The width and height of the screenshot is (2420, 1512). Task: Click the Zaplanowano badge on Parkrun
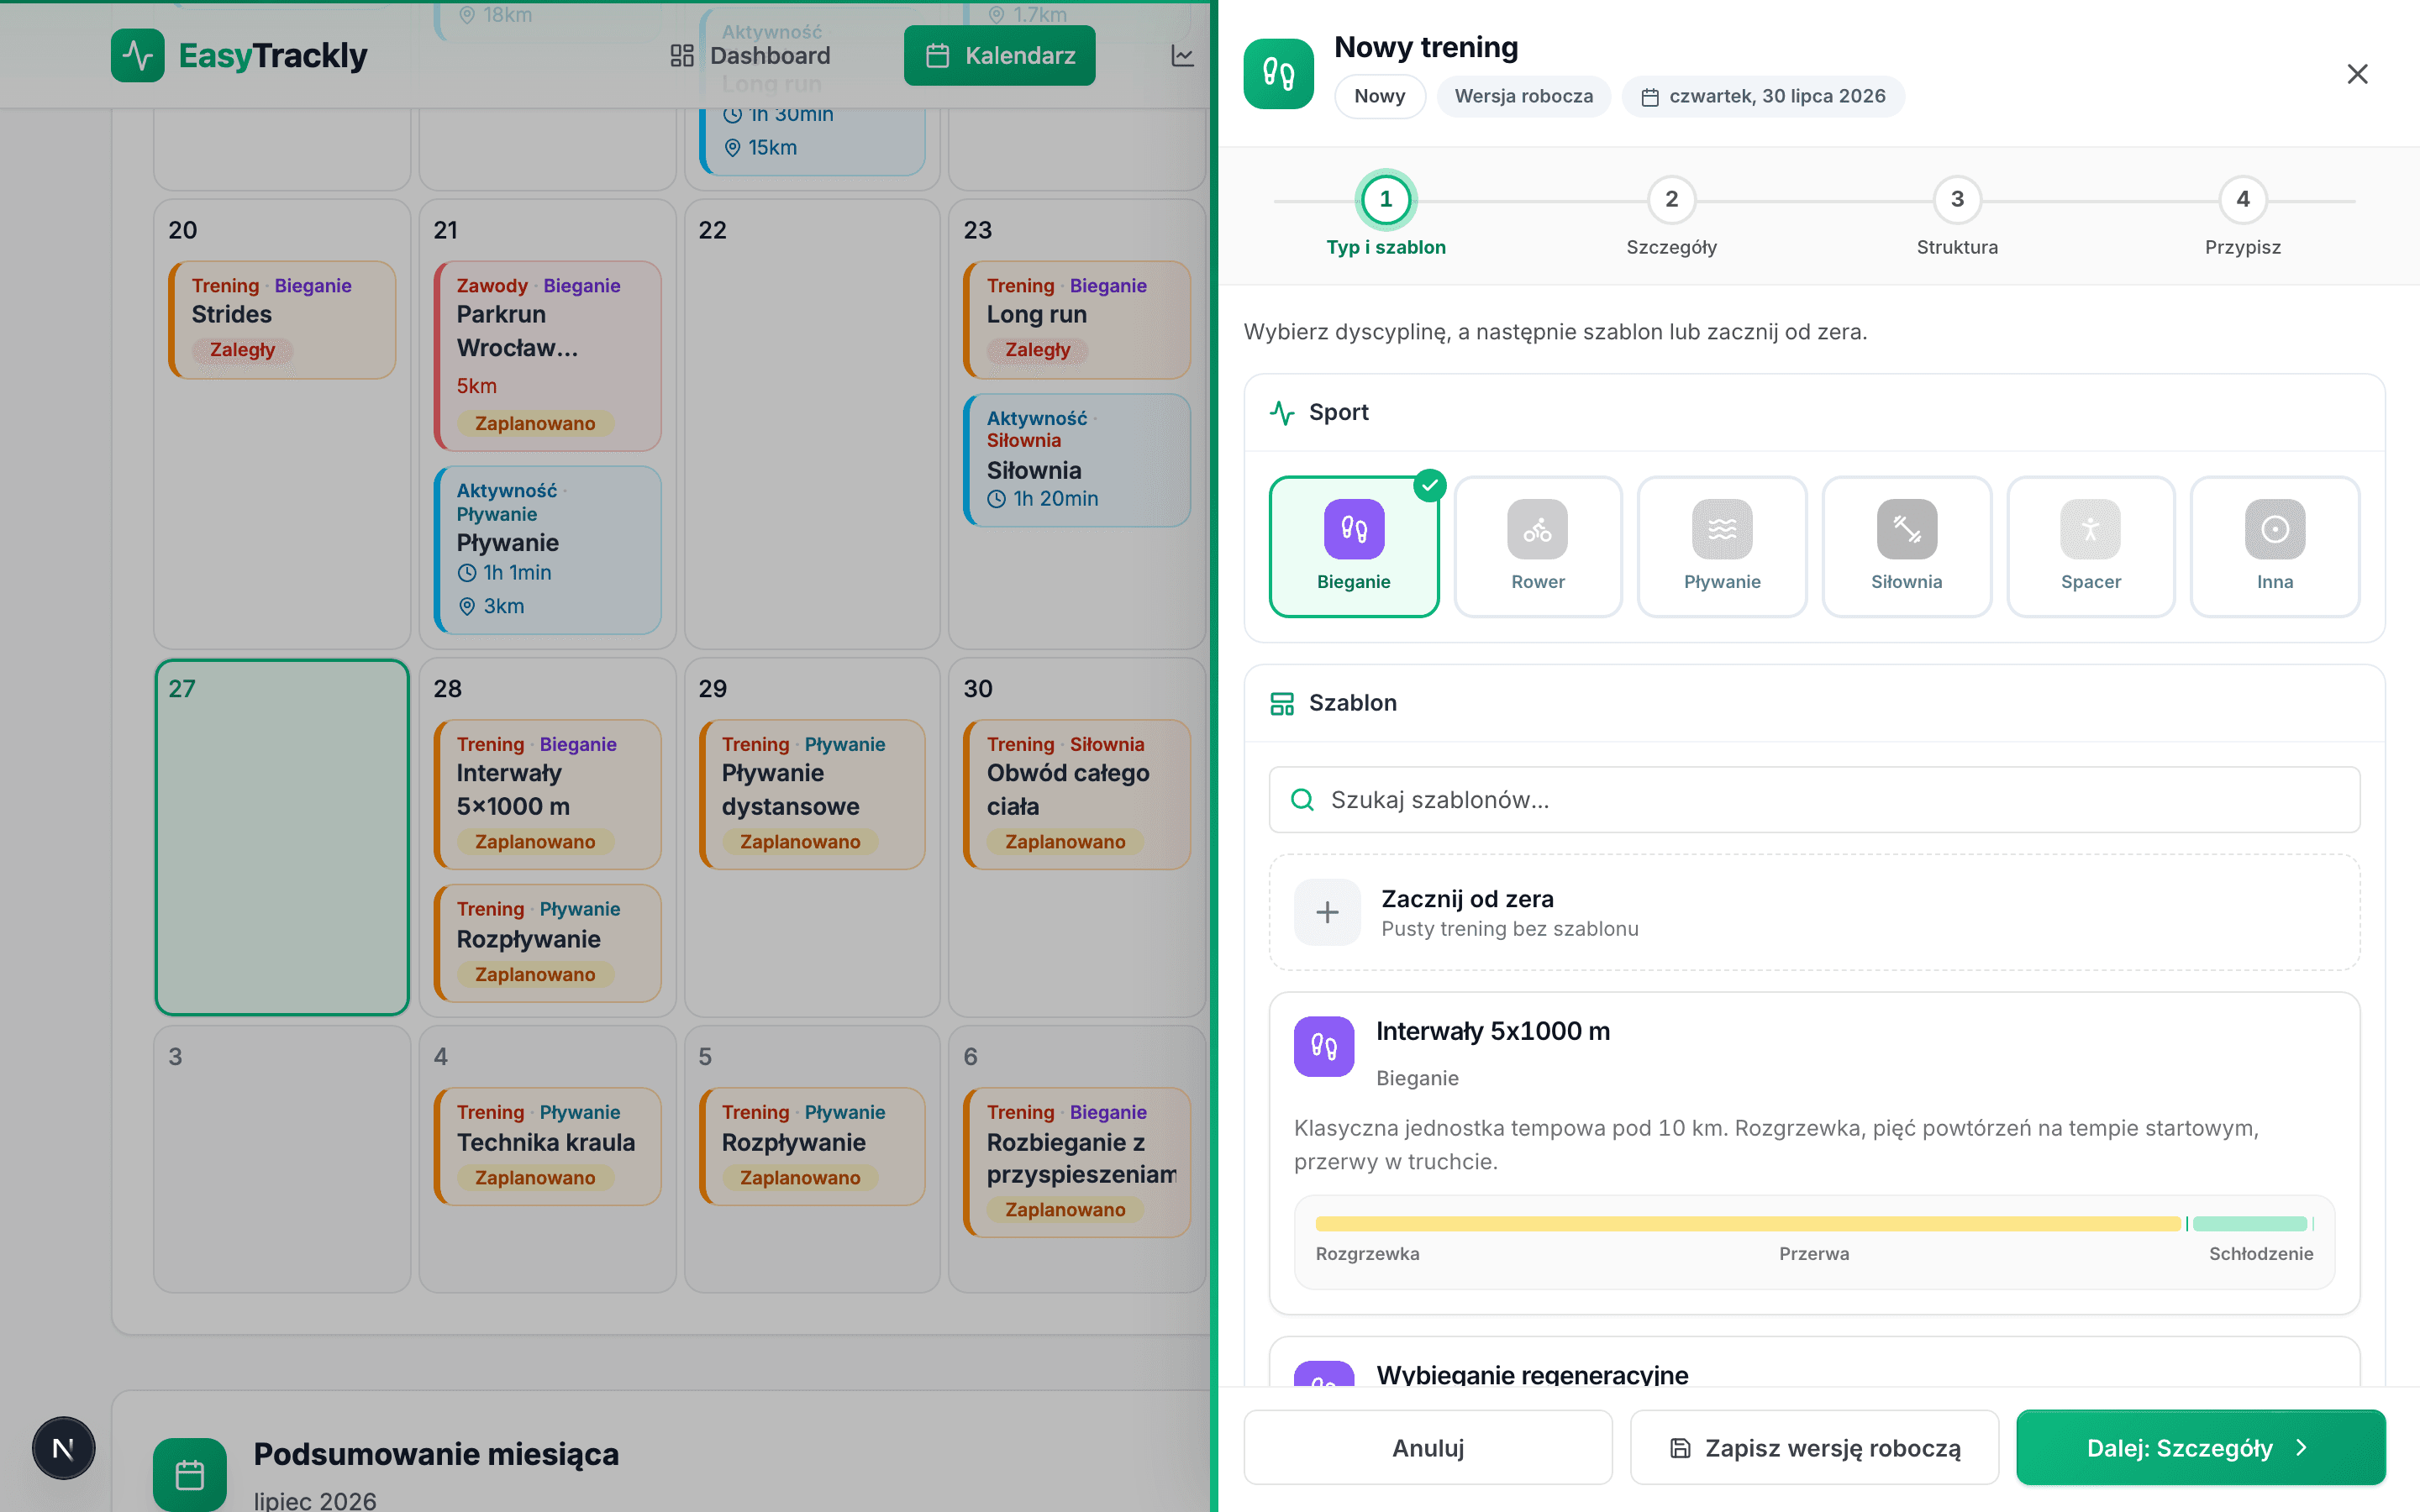535,423
